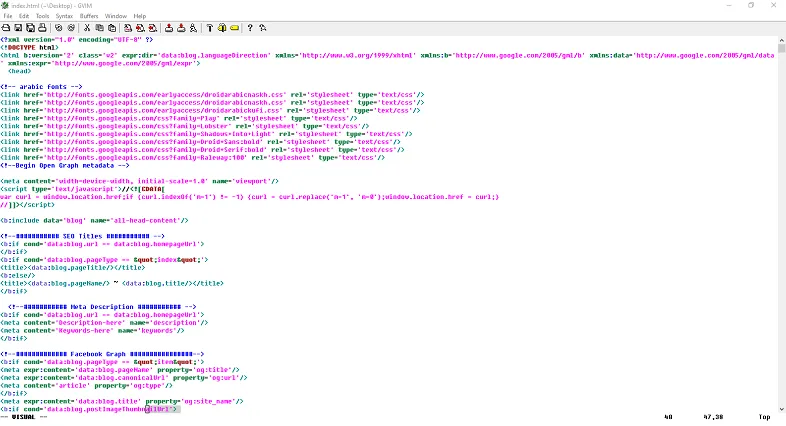Viewport: 786px width, 426px height.
Task: Click the opening head tag line
Action: click(x=20, y=71)
